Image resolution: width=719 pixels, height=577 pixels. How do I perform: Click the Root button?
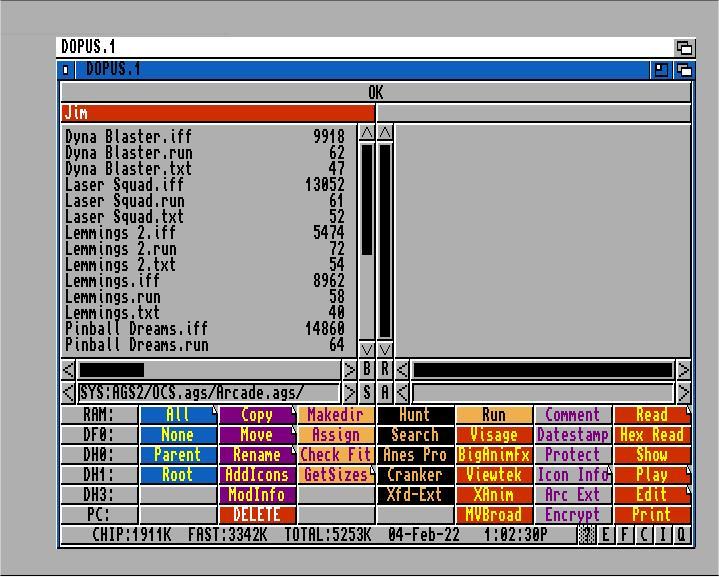pyautogui.click(x=178, y=475)
